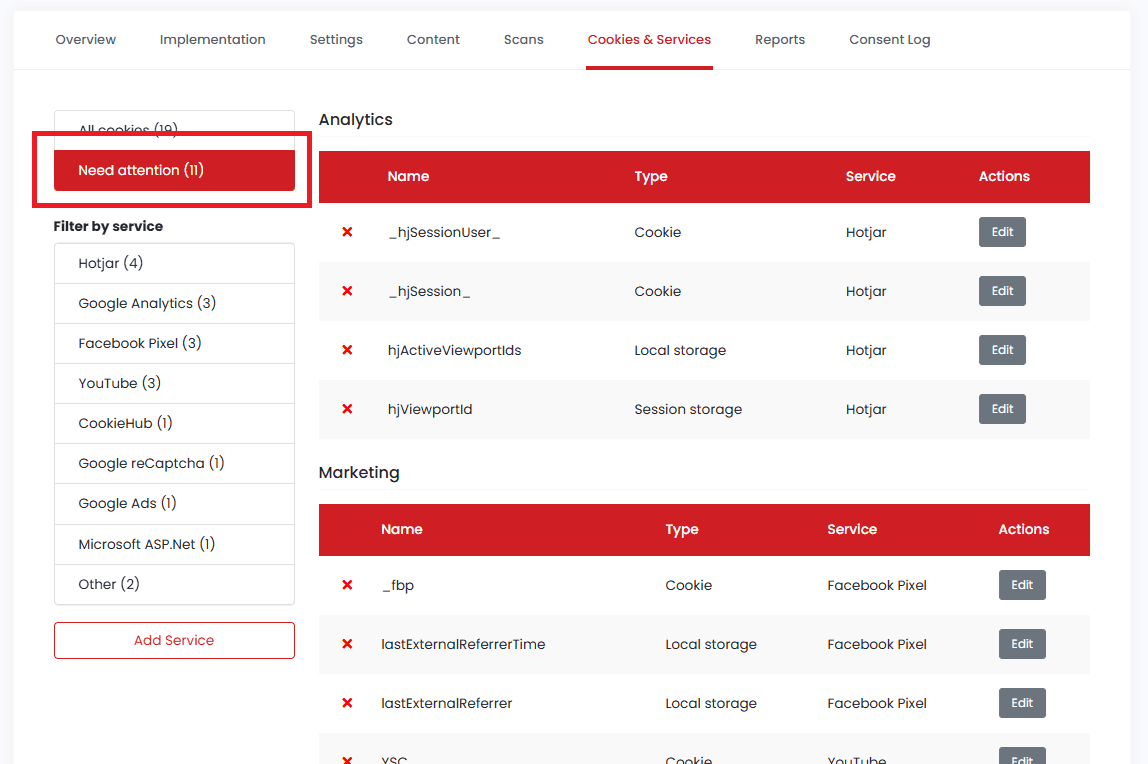Open the Content tab
1148x764 pixels.
coord(433,40)
